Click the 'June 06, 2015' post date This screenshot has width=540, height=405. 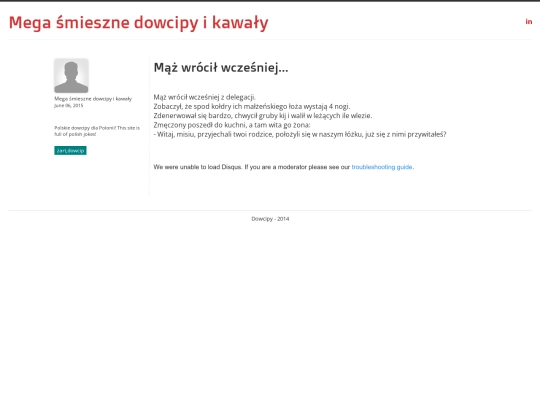coord(69,105)
